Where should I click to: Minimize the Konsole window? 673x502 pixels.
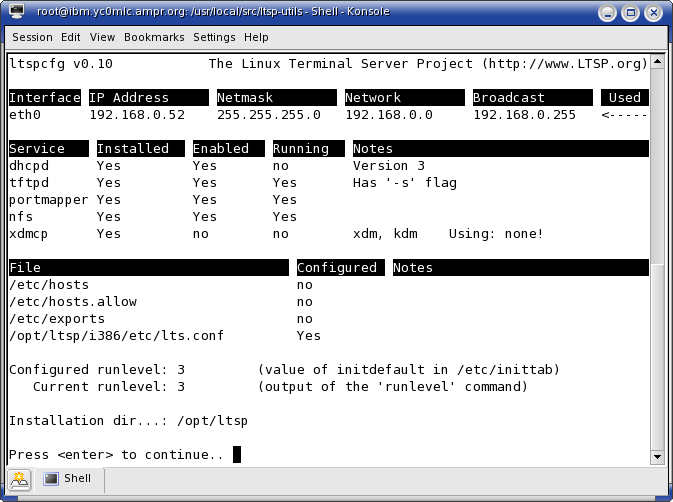[x=607, y=13]
